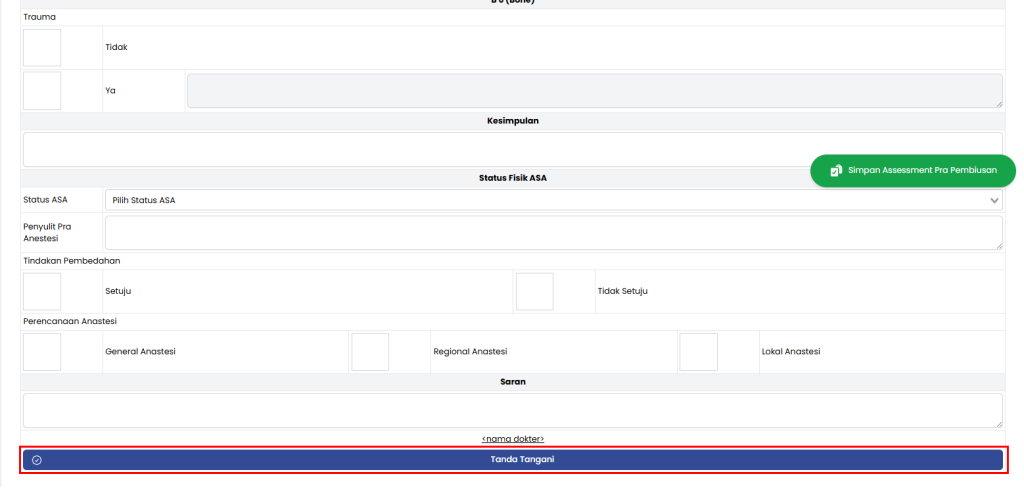The image size is (1024, 495).
Task: Click the <nama dokter> link
Action: pyautogui.click(x=512, y=439)
